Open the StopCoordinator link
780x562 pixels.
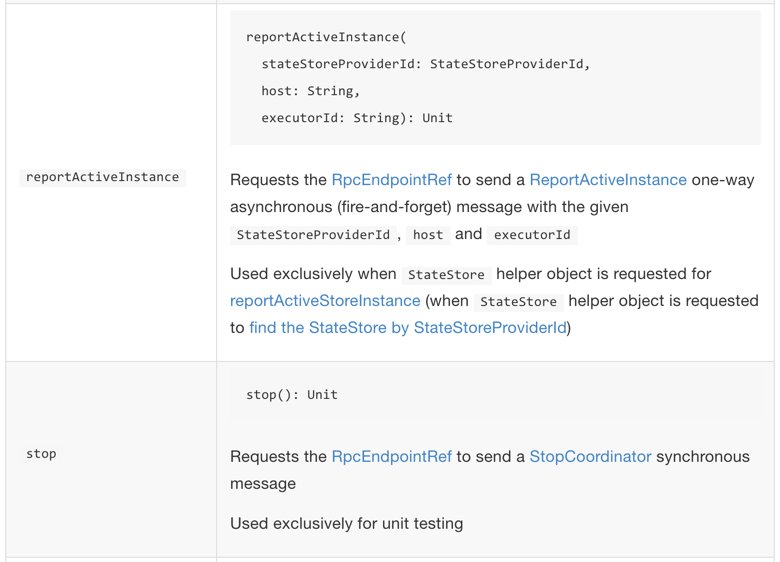click(x=590, y=456)
